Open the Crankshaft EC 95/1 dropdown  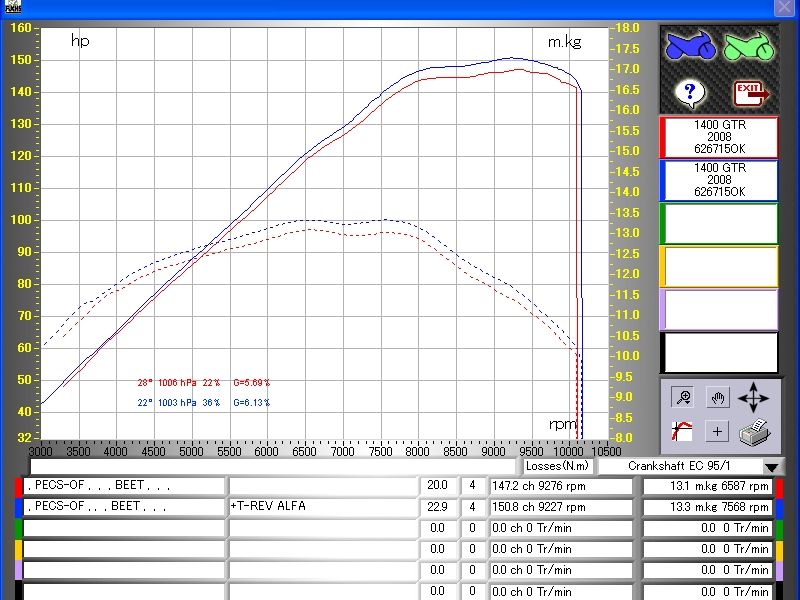click(x=771, y=466)
